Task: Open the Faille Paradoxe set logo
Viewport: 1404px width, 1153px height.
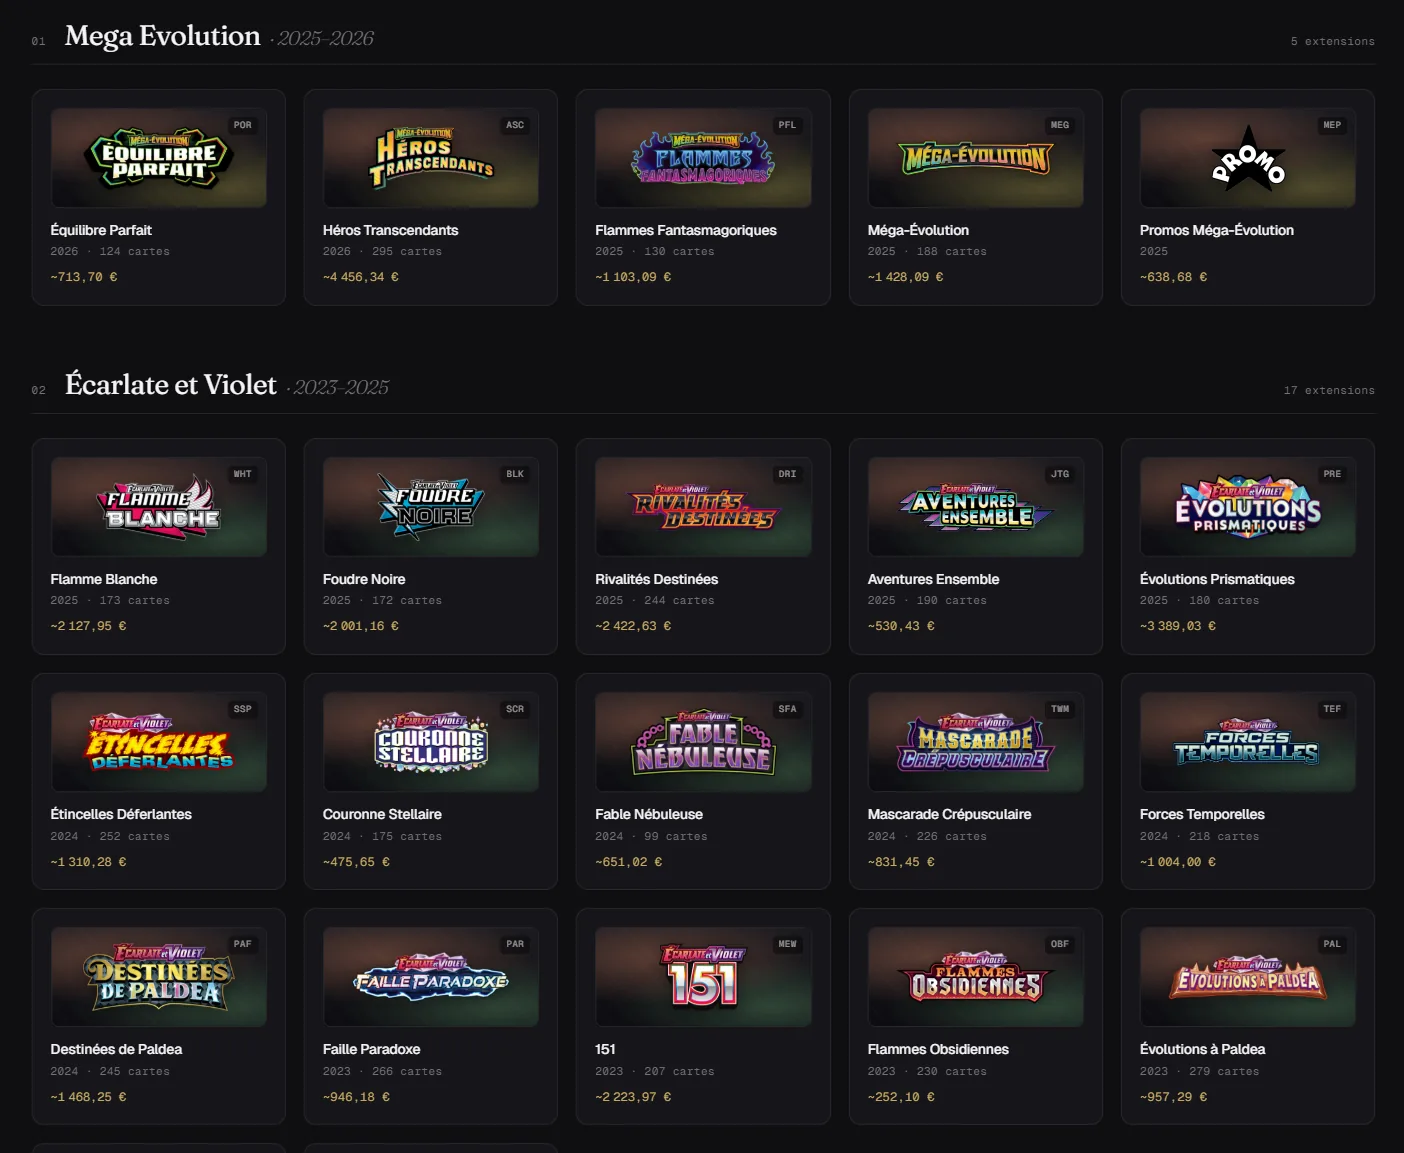Action: coord(431,977)
